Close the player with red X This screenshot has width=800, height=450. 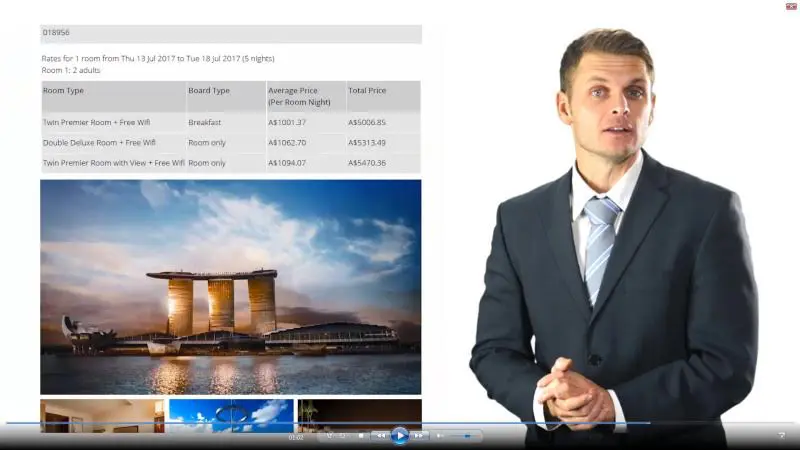tap(791, 6)
